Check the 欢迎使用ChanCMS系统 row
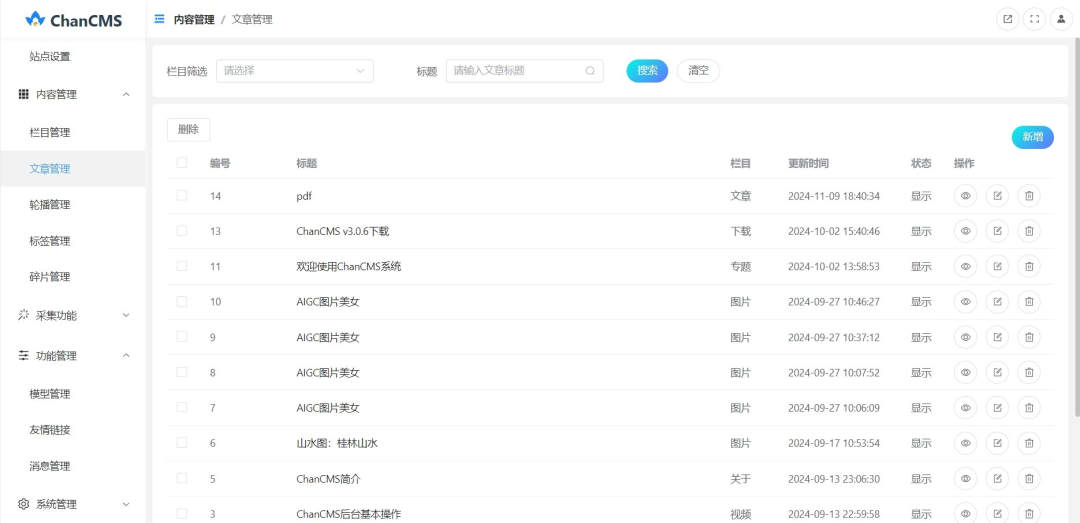The width and height of the screenshot is (1080, 523). point(182,265)
